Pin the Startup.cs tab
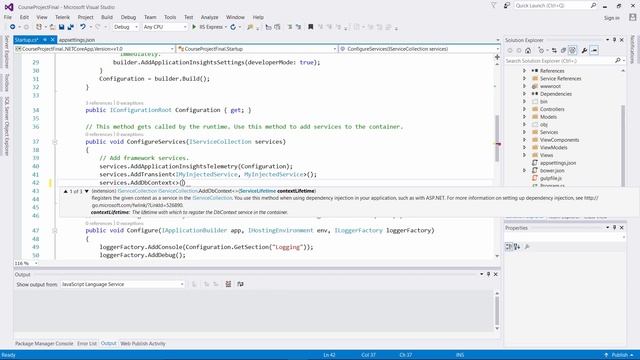The height and width of the screenshot is (360, 640). coord(45,40)
